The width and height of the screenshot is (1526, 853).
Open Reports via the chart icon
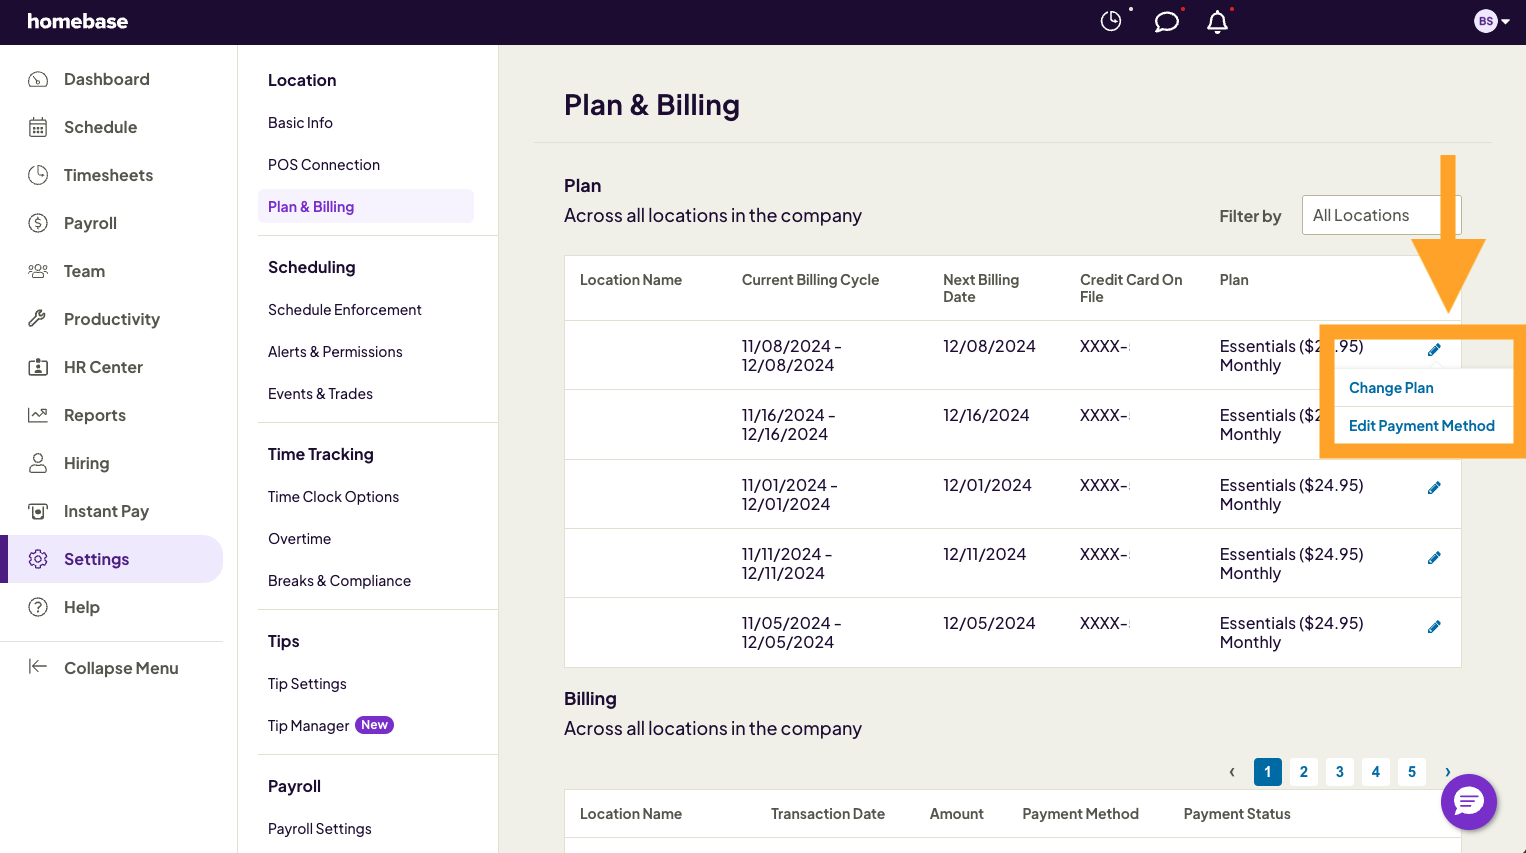coord(38,415)
